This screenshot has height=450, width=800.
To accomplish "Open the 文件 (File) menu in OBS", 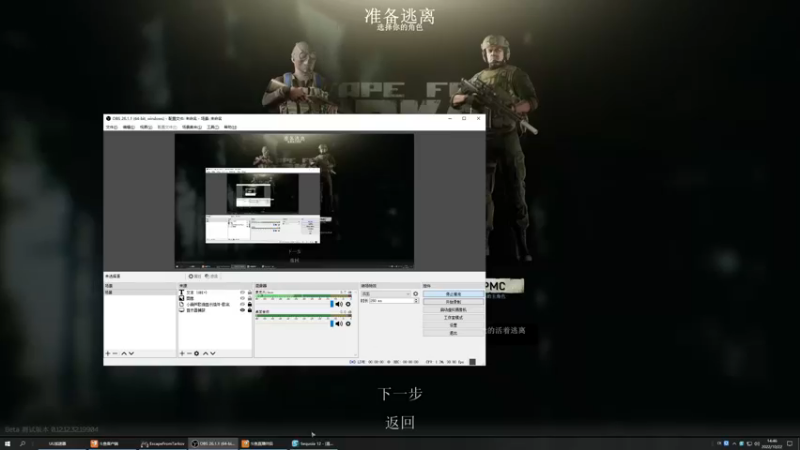I will tap(111, 127).
